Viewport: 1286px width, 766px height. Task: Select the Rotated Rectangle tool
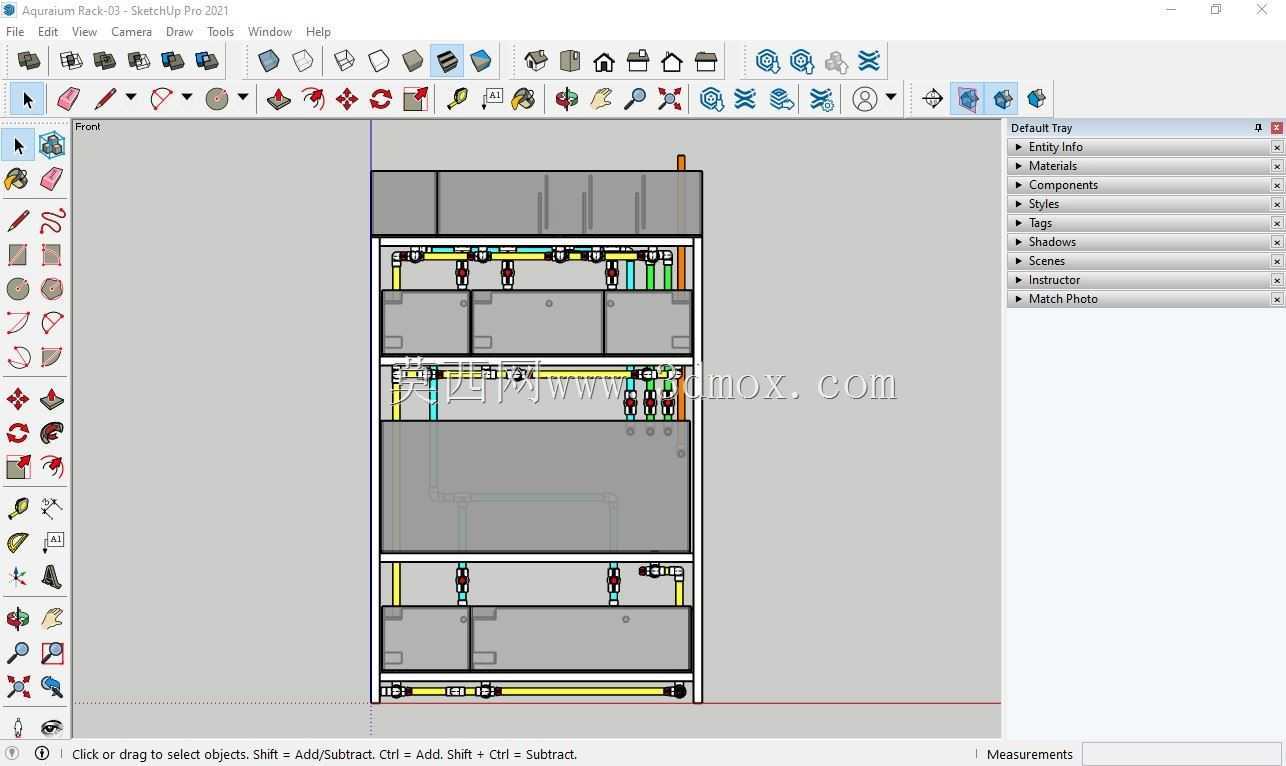[52, 255]
